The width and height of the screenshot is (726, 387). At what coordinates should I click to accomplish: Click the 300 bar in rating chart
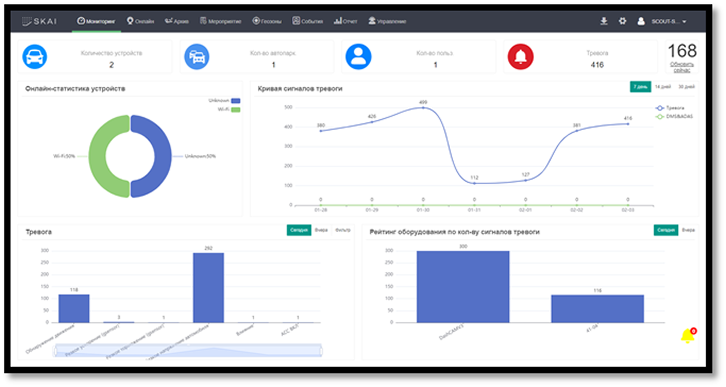coord(463,287)
